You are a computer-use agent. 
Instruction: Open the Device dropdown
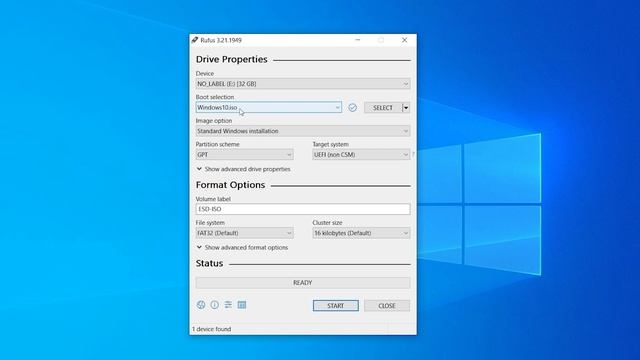point(303,84)
